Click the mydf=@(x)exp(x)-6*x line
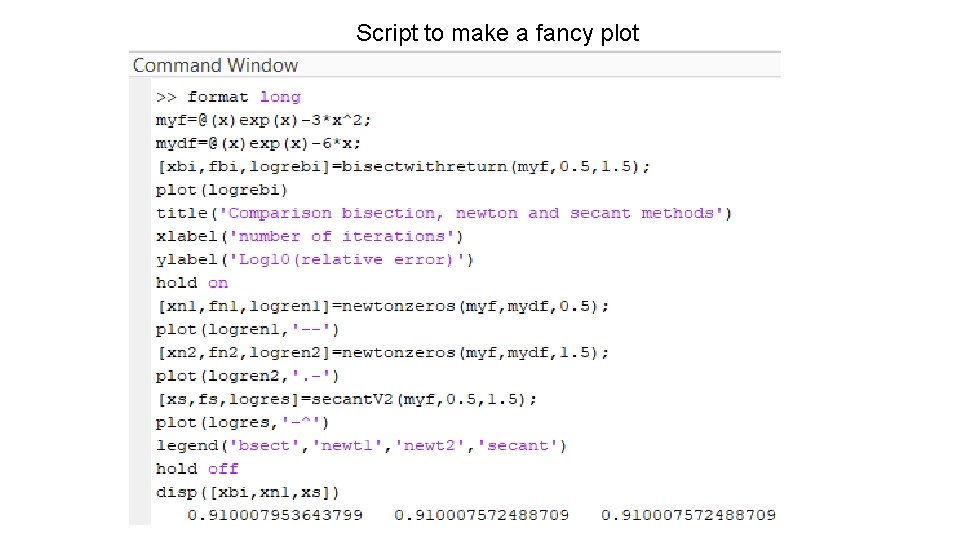The width and height of the screenshot is (960, 540). point(258,144)
